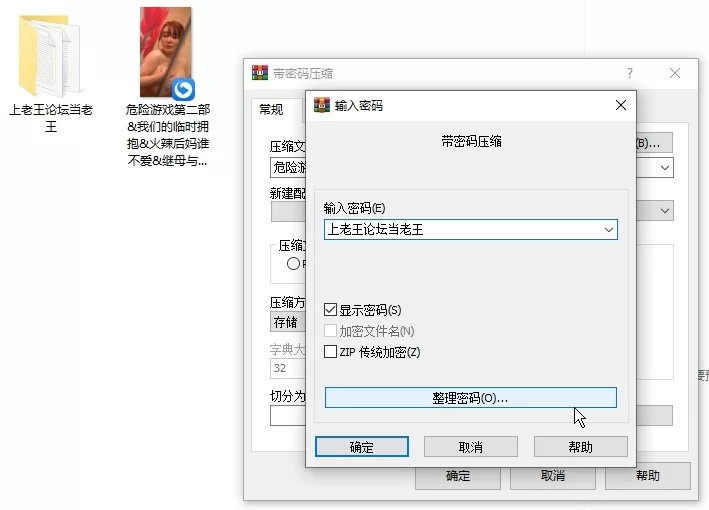Screen dimensions: 709x510
Task: Confirm with 确定 in 输入密码 dialog
Action: click(x=362, y=447)
